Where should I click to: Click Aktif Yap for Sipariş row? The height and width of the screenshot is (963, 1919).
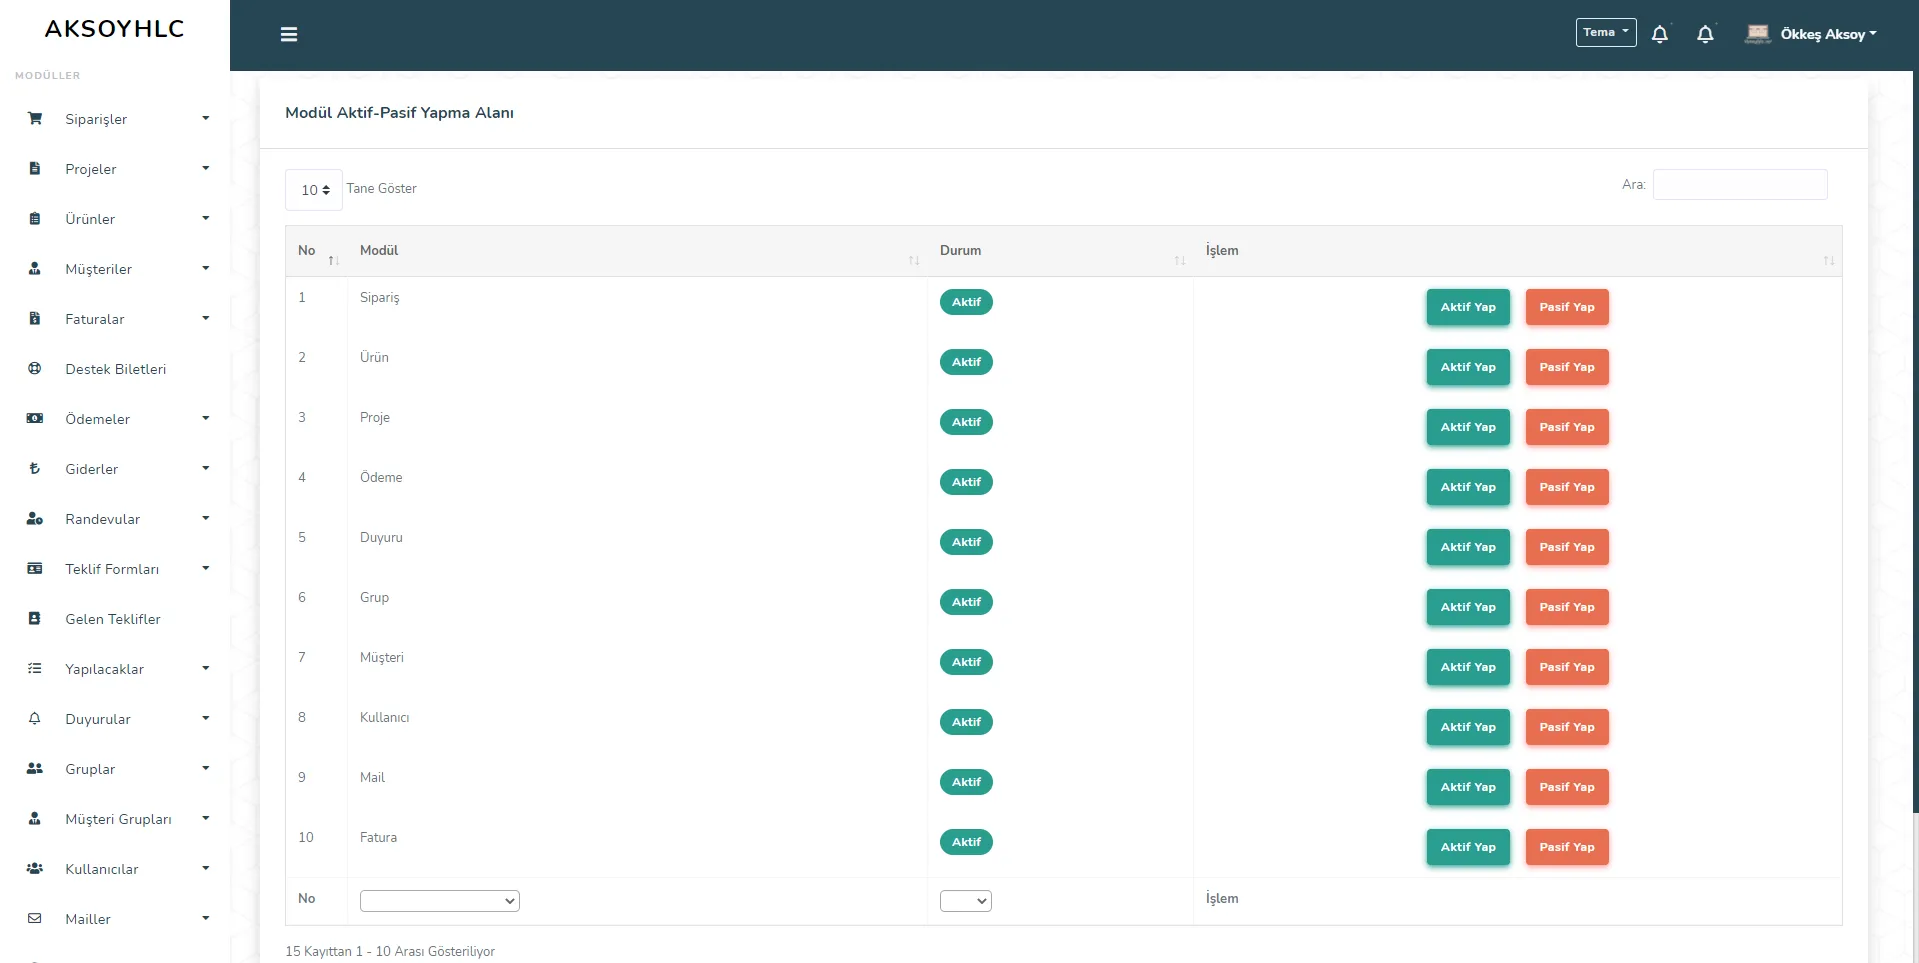pyautogui.click(x=1468, y=307)
